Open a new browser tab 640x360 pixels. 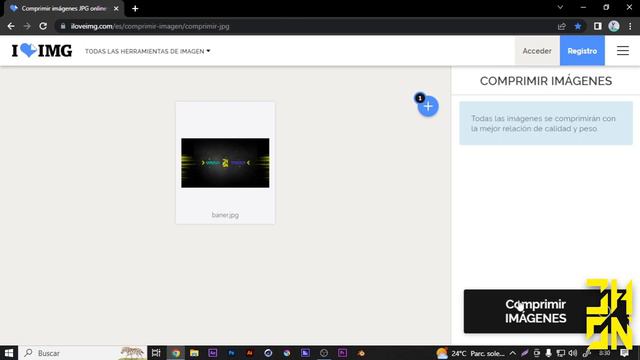point(135,9)
